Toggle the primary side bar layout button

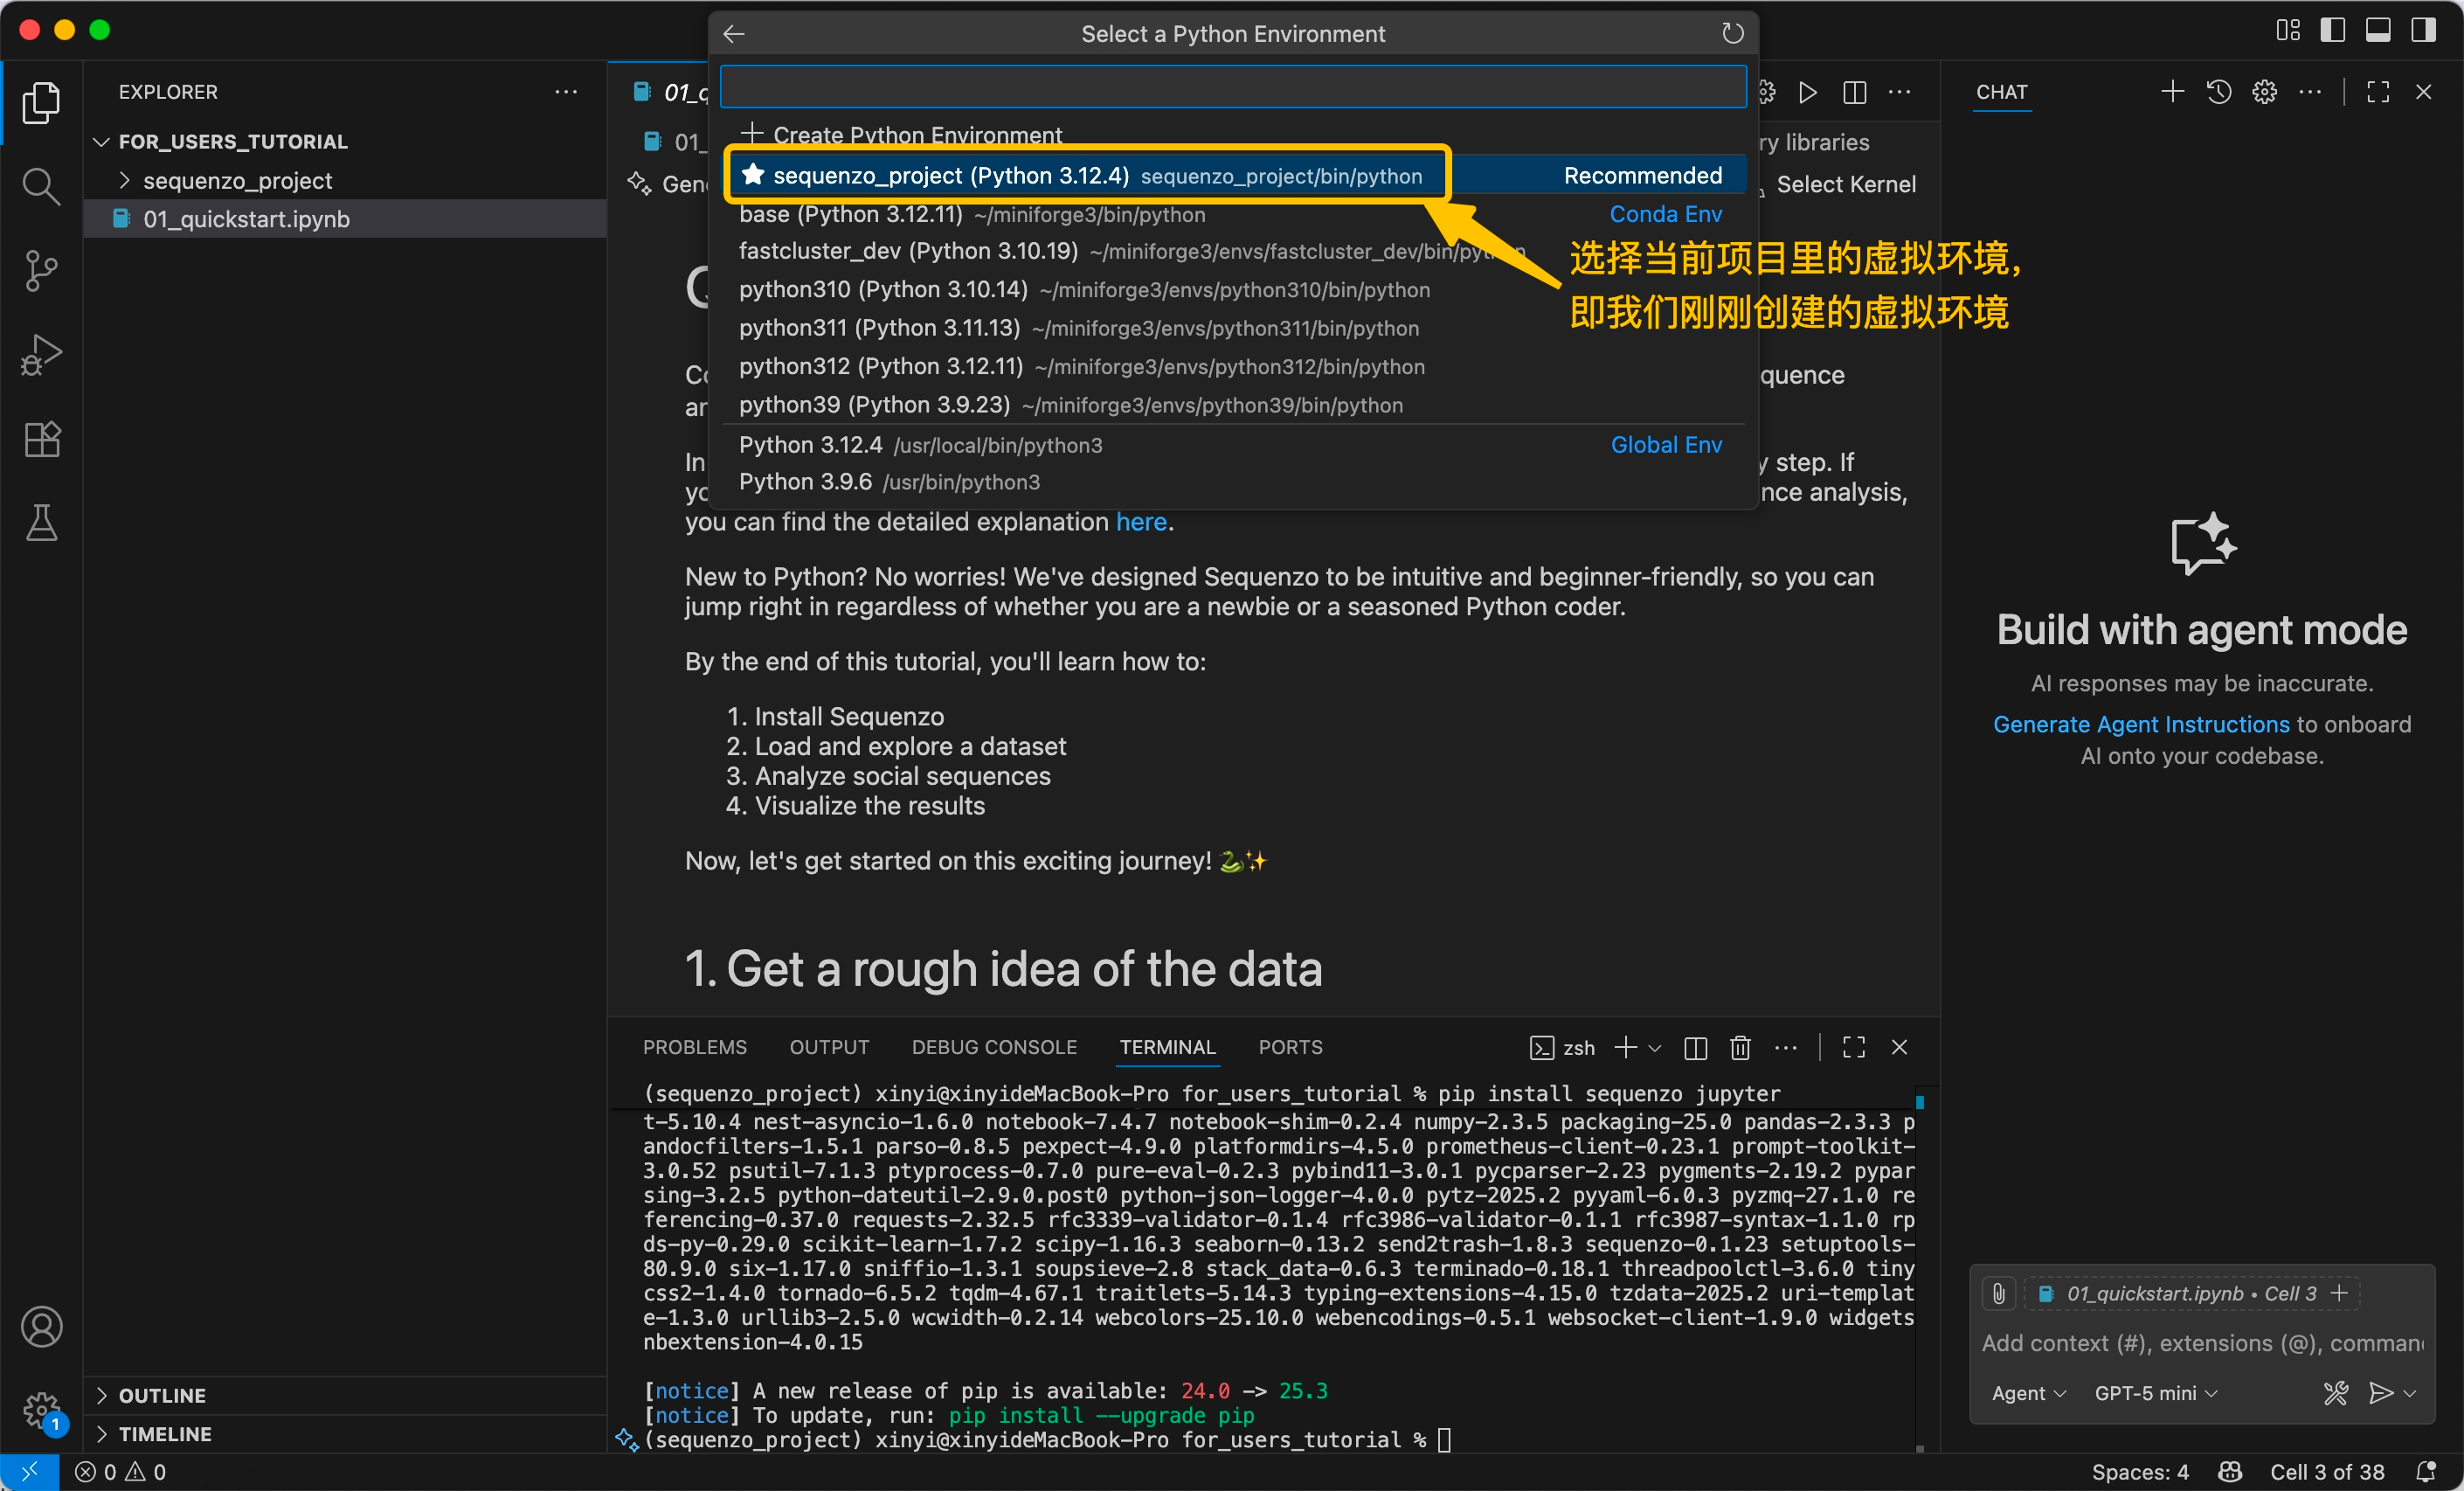pos(2332,30)
